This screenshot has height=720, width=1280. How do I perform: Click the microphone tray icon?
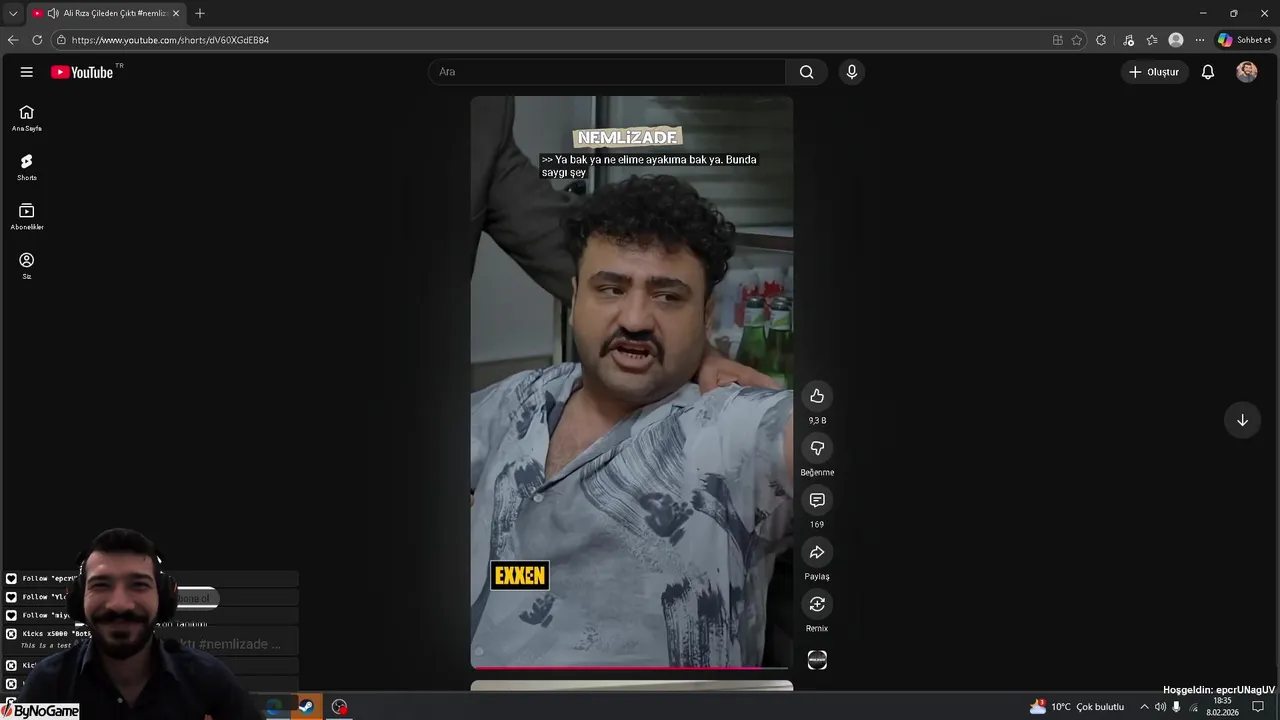tap(1176, 707)
